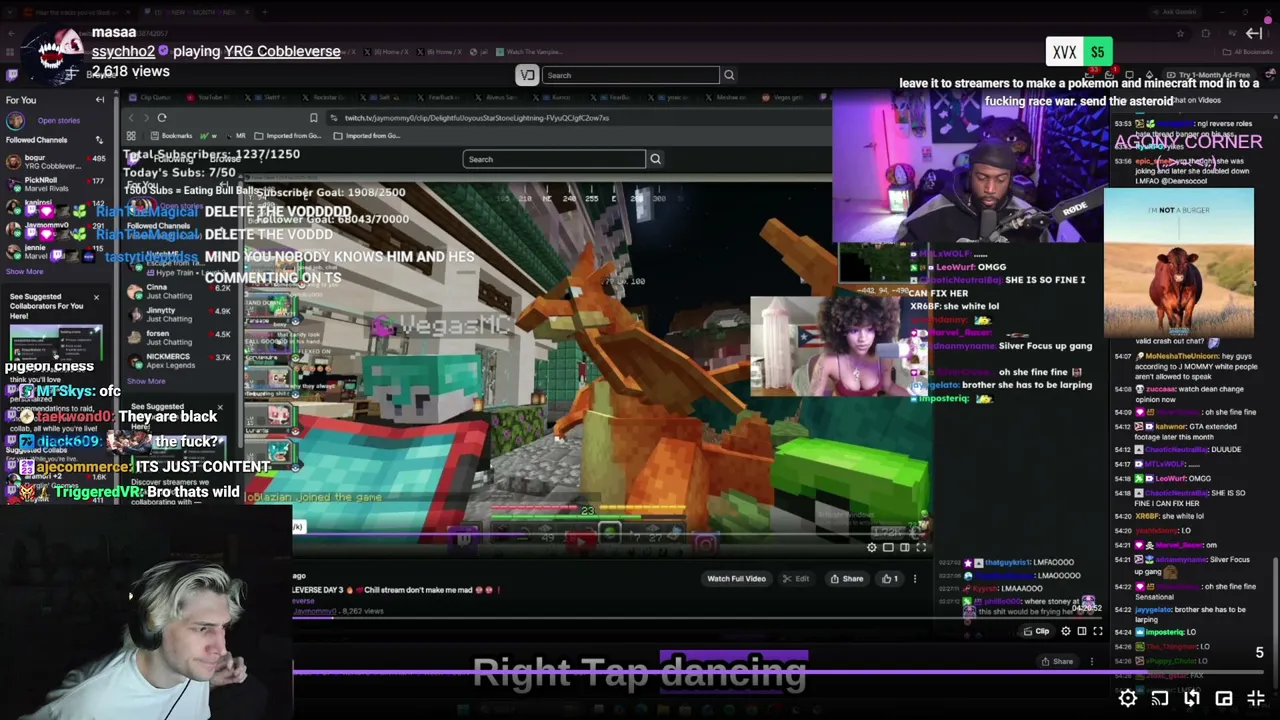Click the twitch.tv clip URL address bar

[476, 118]
